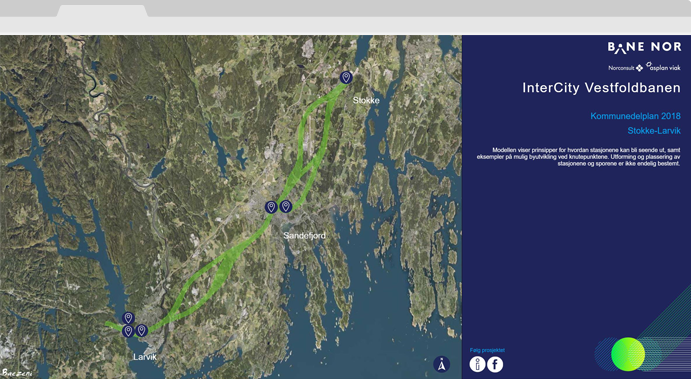Image resolution: width=691 pixels, height=379 pixels.
Task: Open the project info icon
Action: [x=477, y=364]
